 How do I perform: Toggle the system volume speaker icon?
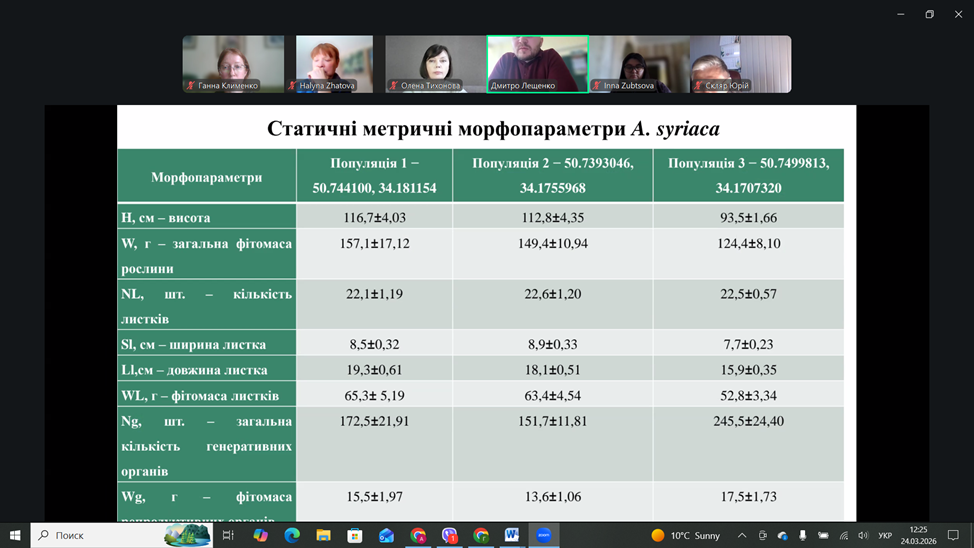click(863, 536)
